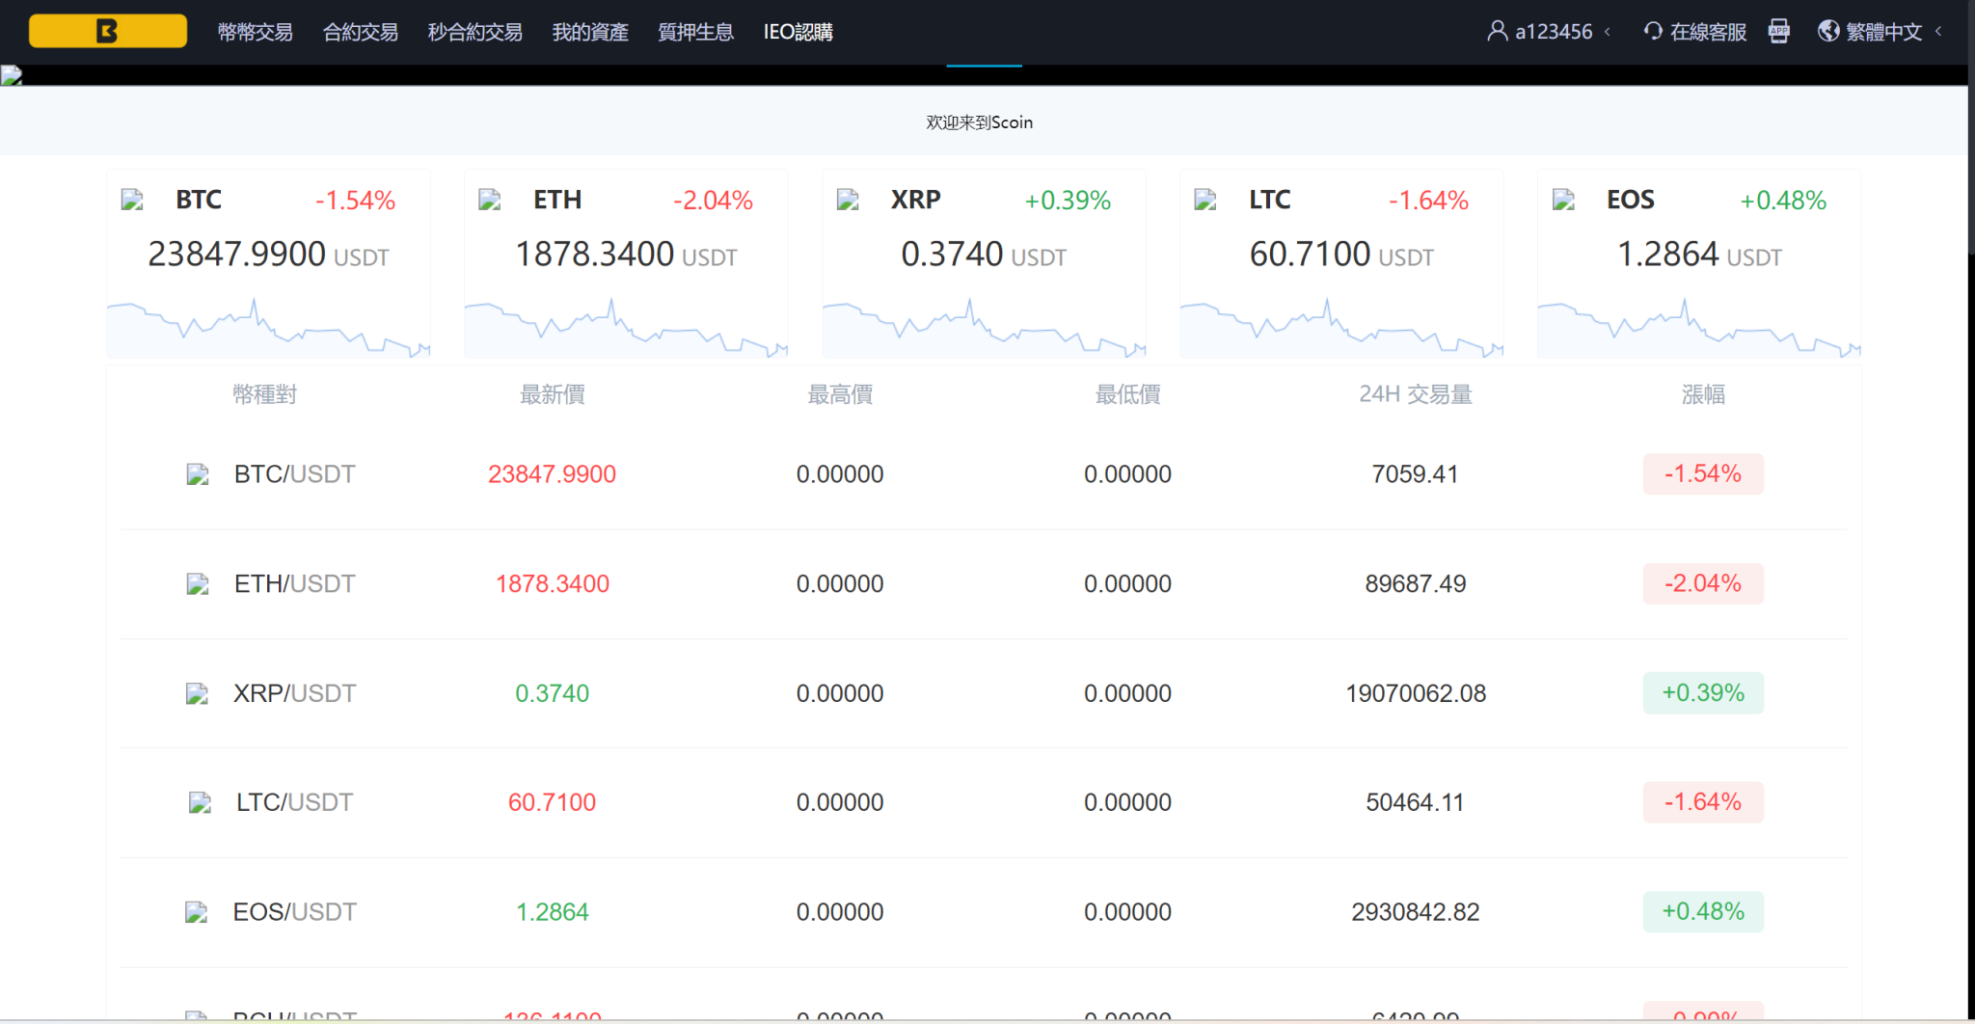Open 我的資產 from the navigation bar
Image resolution: width=1975 pixels, height=1024 pixels.
(x=590, y=31)
